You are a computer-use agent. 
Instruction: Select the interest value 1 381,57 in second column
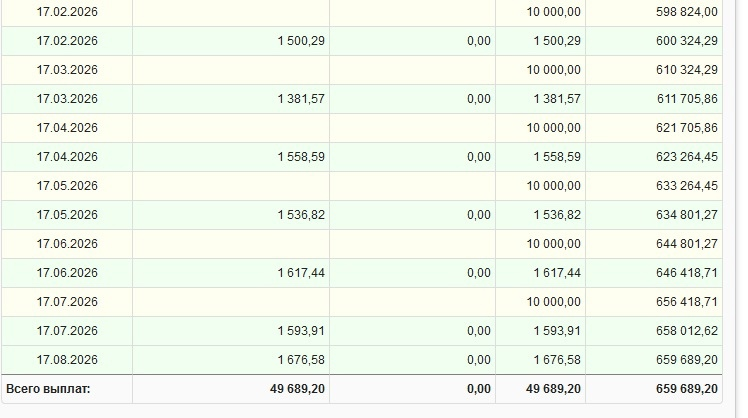pos(301,99)
